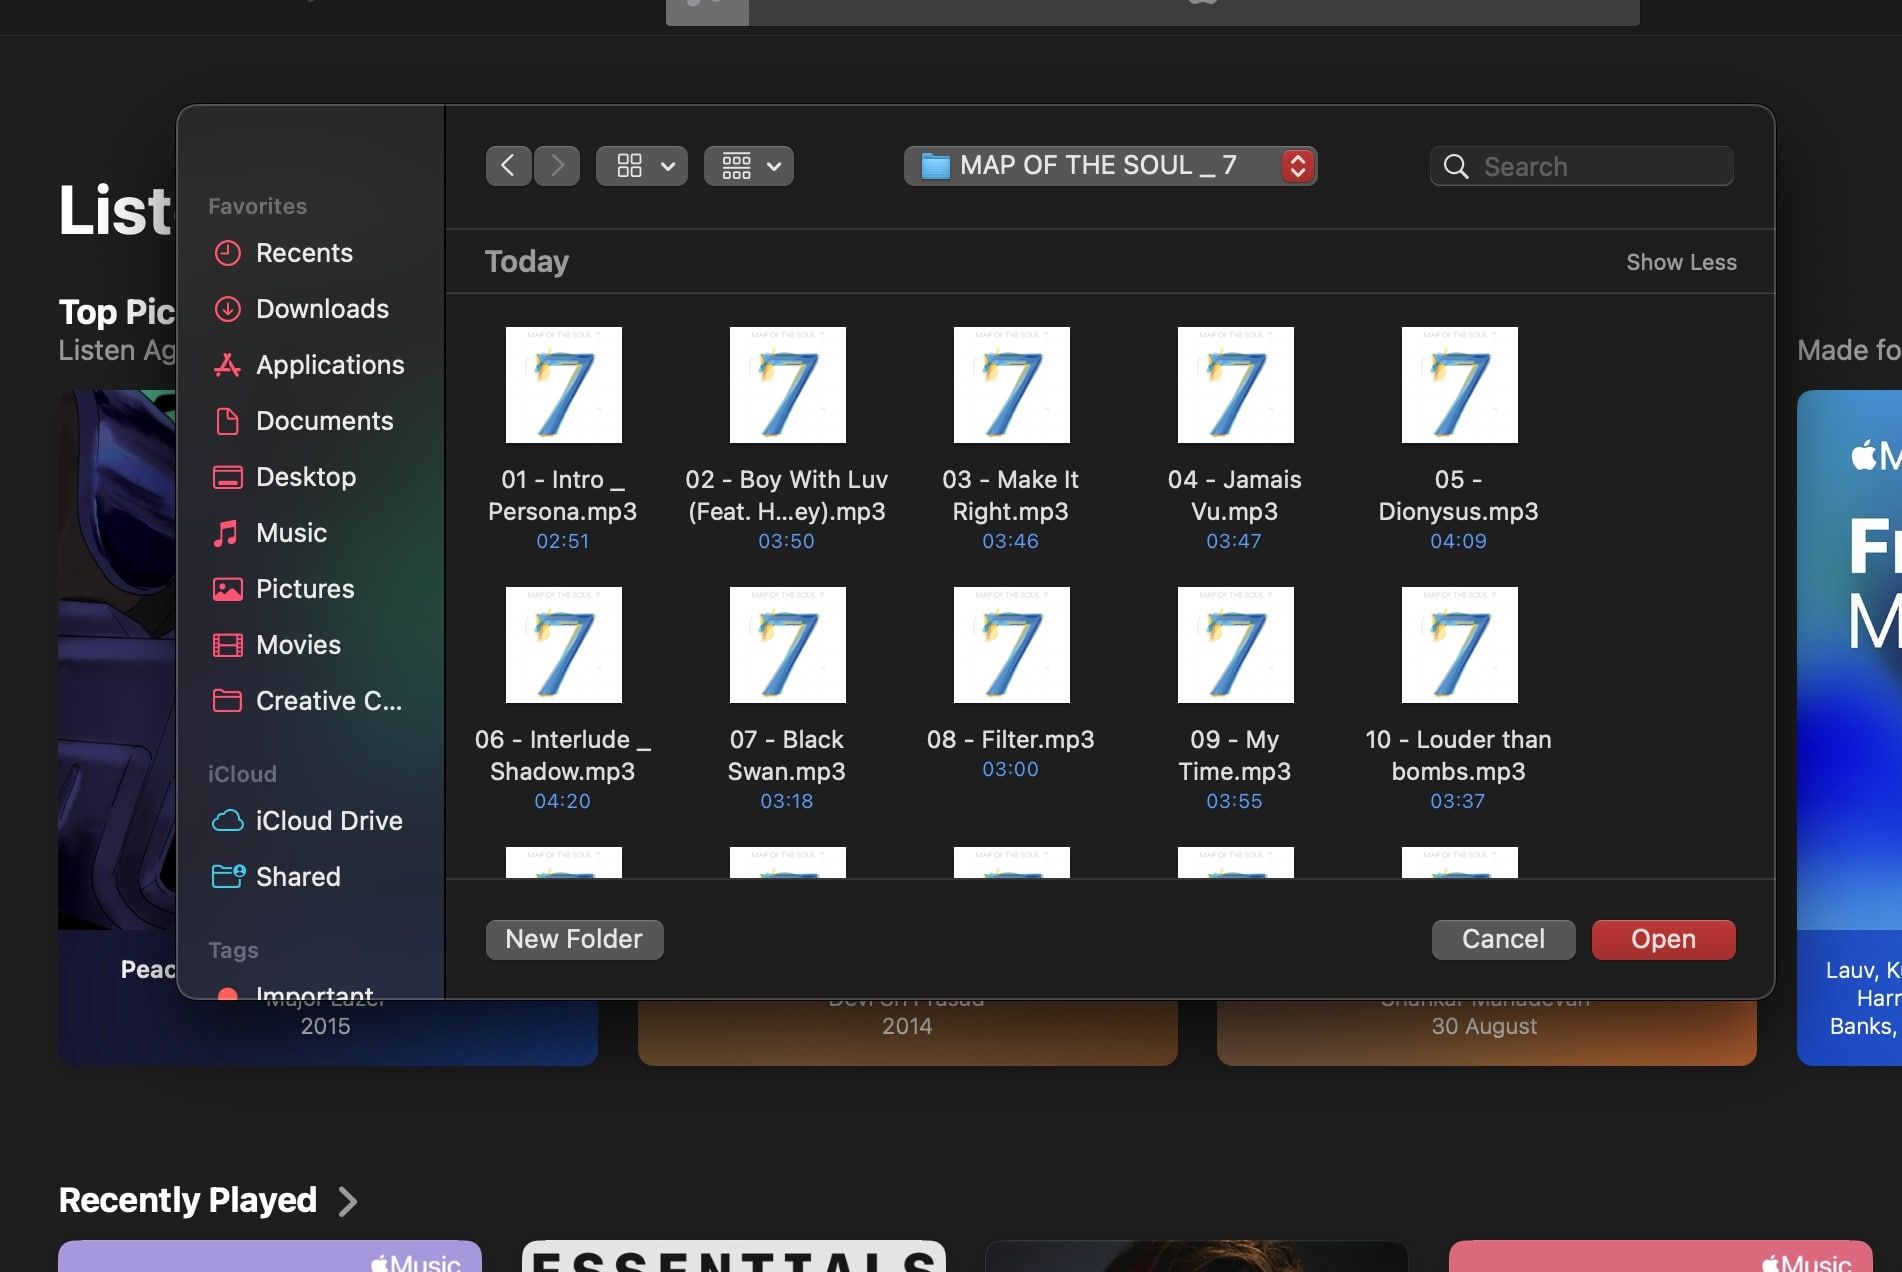
Task: Click the red Important tag swatch
Action: pos(229,993)
